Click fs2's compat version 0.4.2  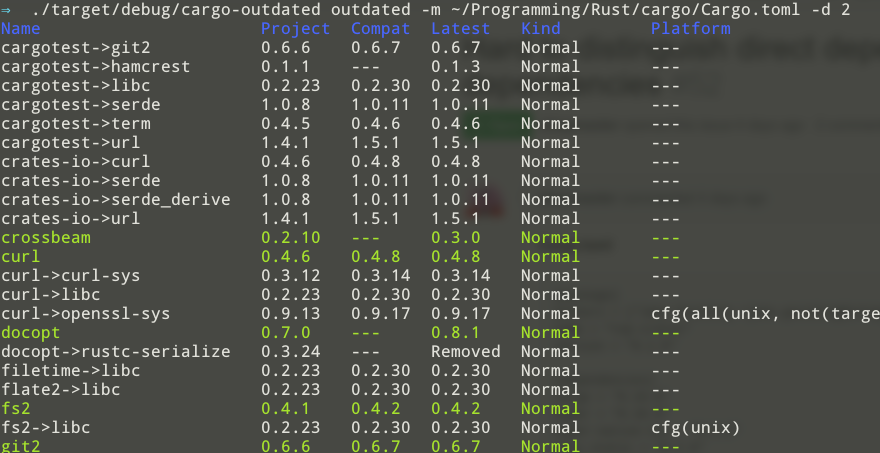376,409
